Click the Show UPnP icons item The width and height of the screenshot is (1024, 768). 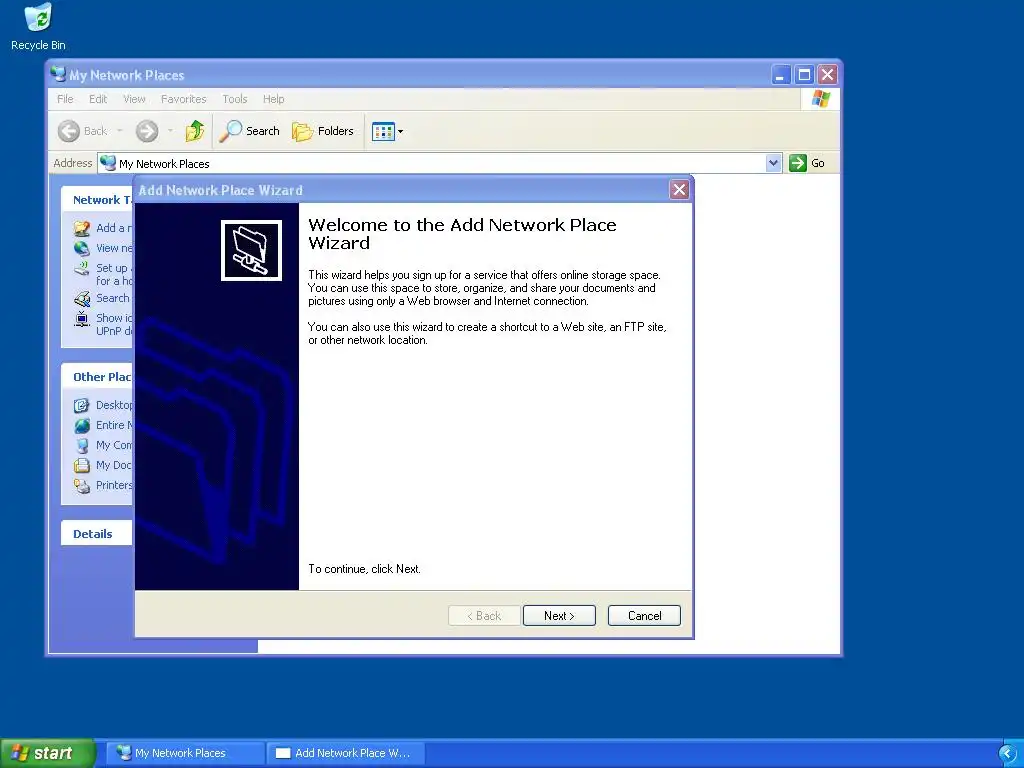point(103,325)
